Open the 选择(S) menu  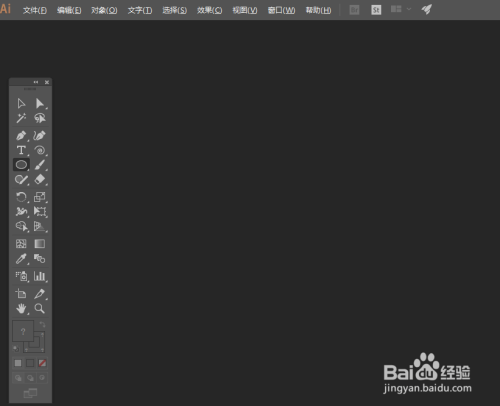175,10
